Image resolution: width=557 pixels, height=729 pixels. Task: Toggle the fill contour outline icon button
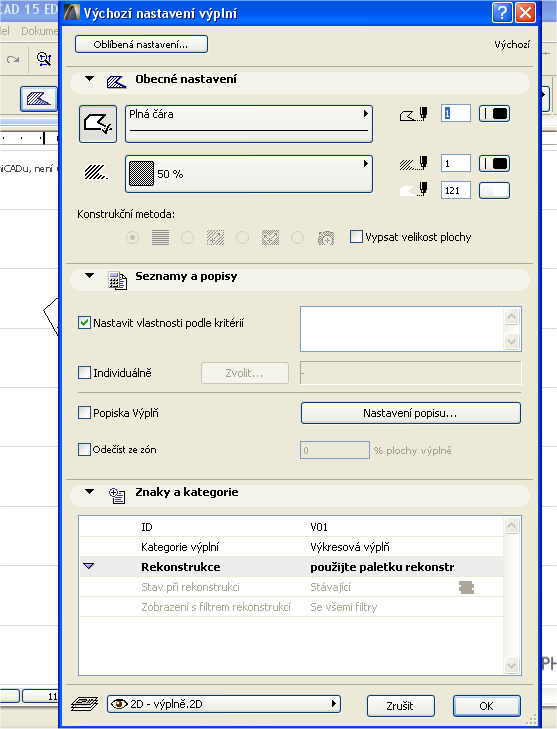pos(98,124)
